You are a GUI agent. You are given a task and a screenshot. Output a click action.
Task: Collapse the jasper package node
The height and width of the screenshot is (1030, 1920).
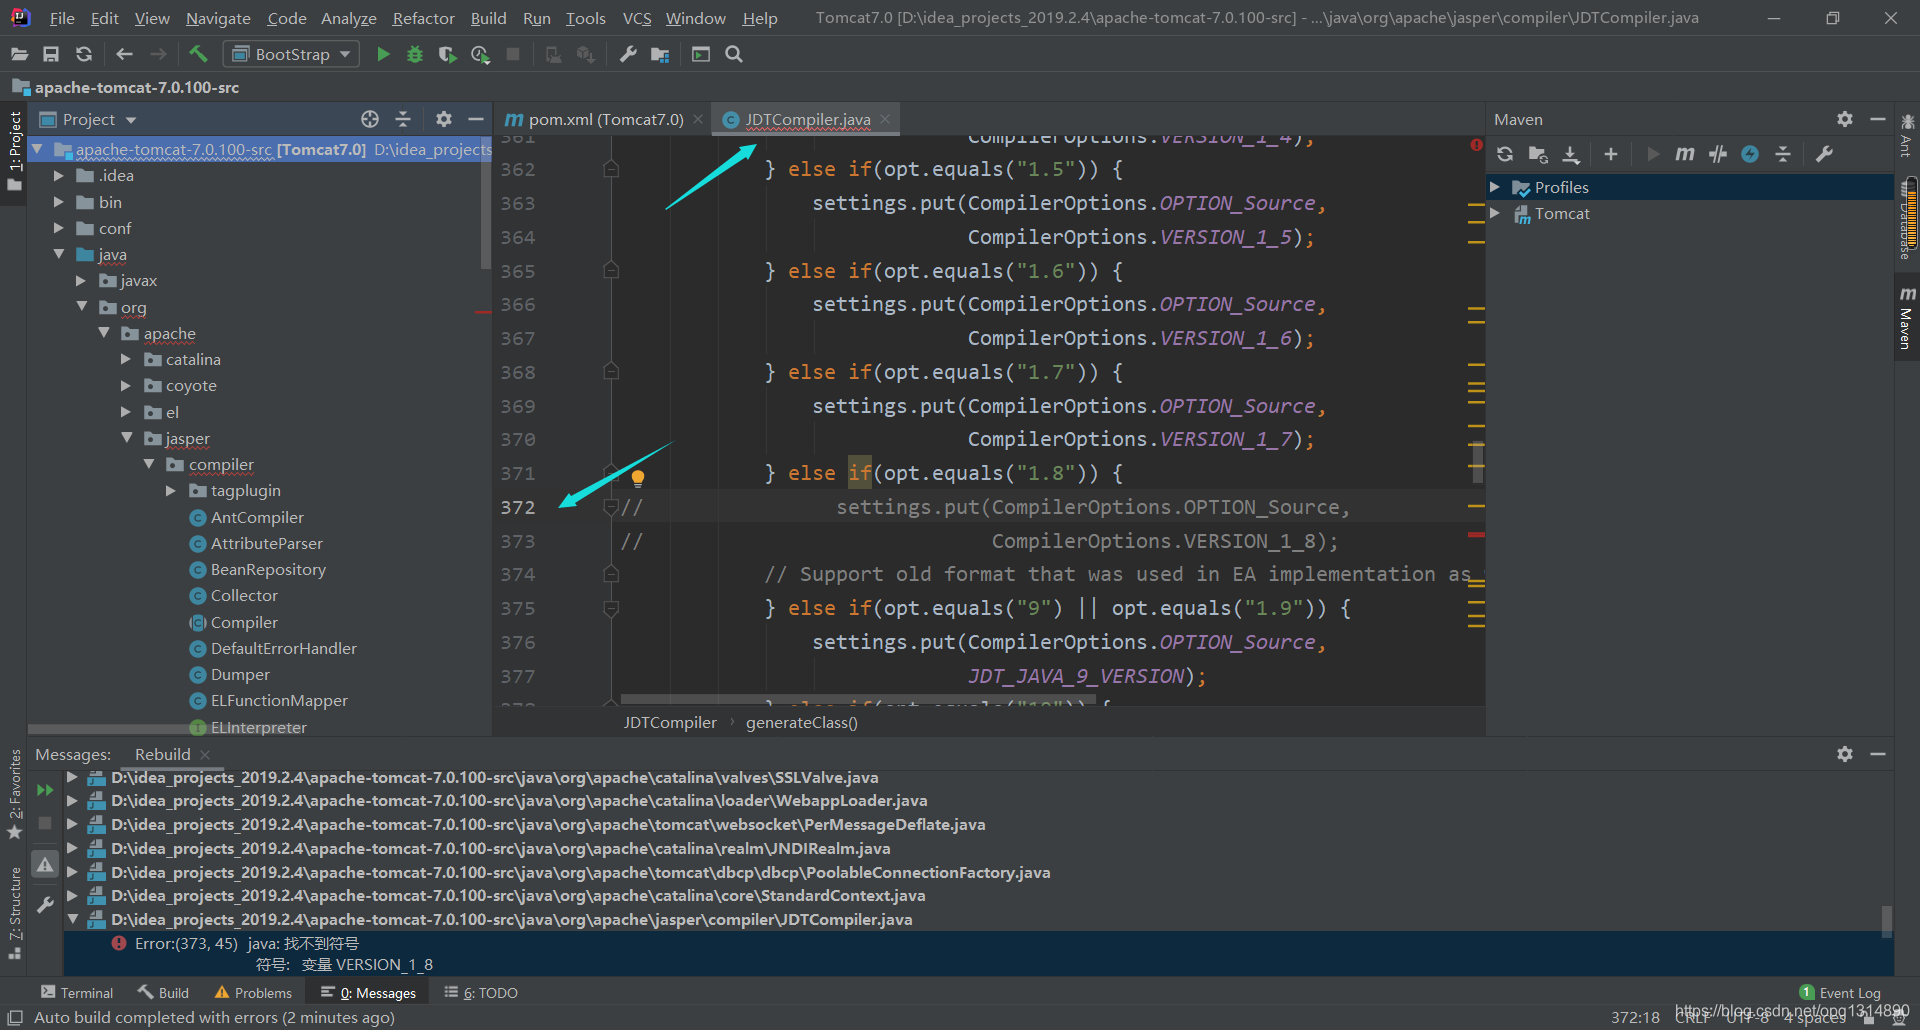click(x=126, y=438)
